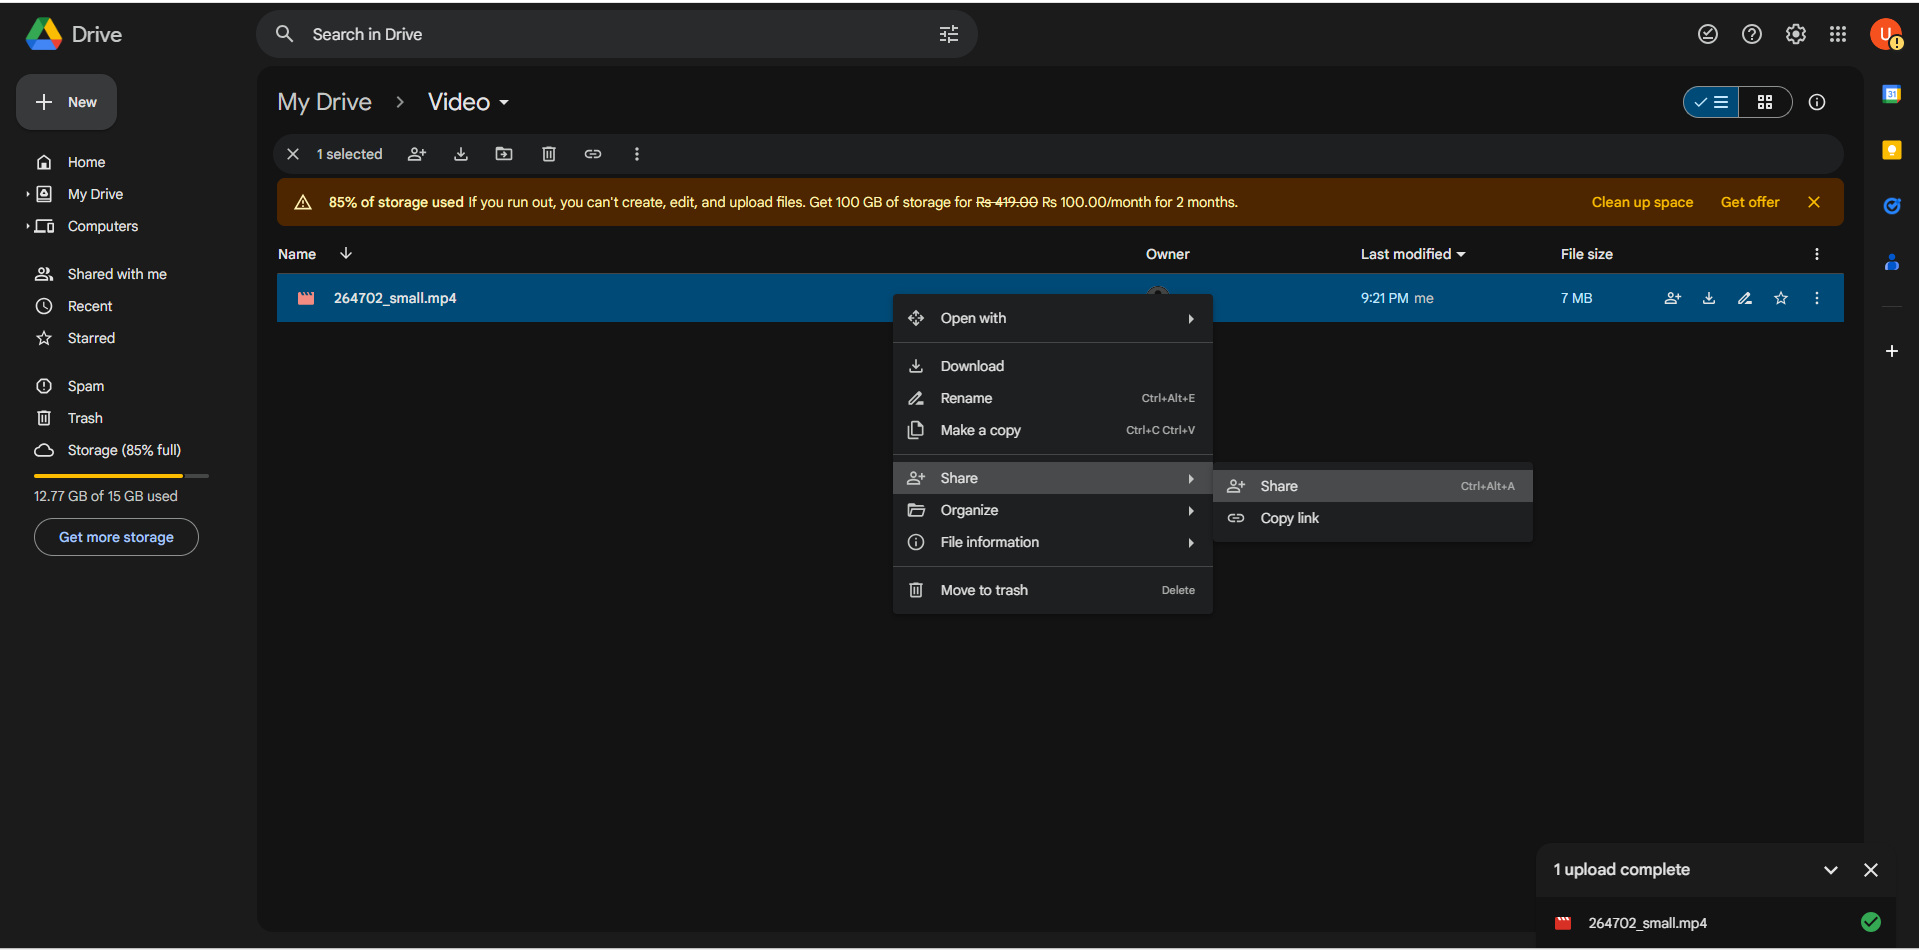This screenshot has width=1919, height=950.
Task: Star the 264702_small.mp4 file
Action: coord(1781,298)
